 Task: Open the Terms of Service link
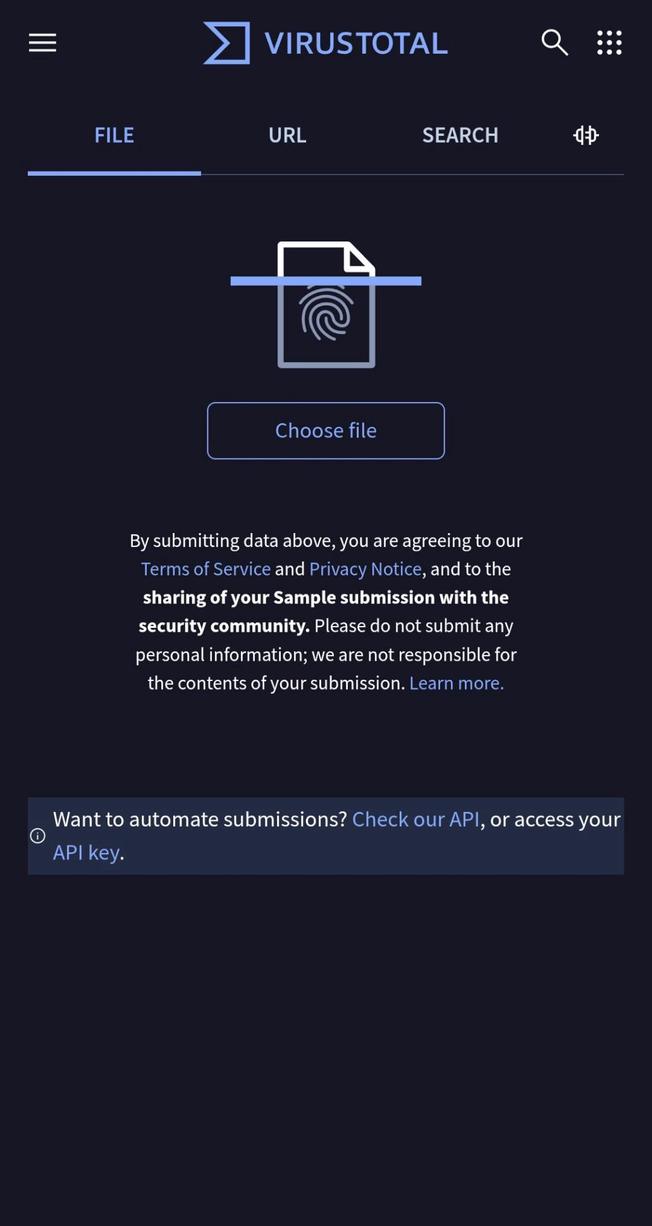click(x=206, y=566)
